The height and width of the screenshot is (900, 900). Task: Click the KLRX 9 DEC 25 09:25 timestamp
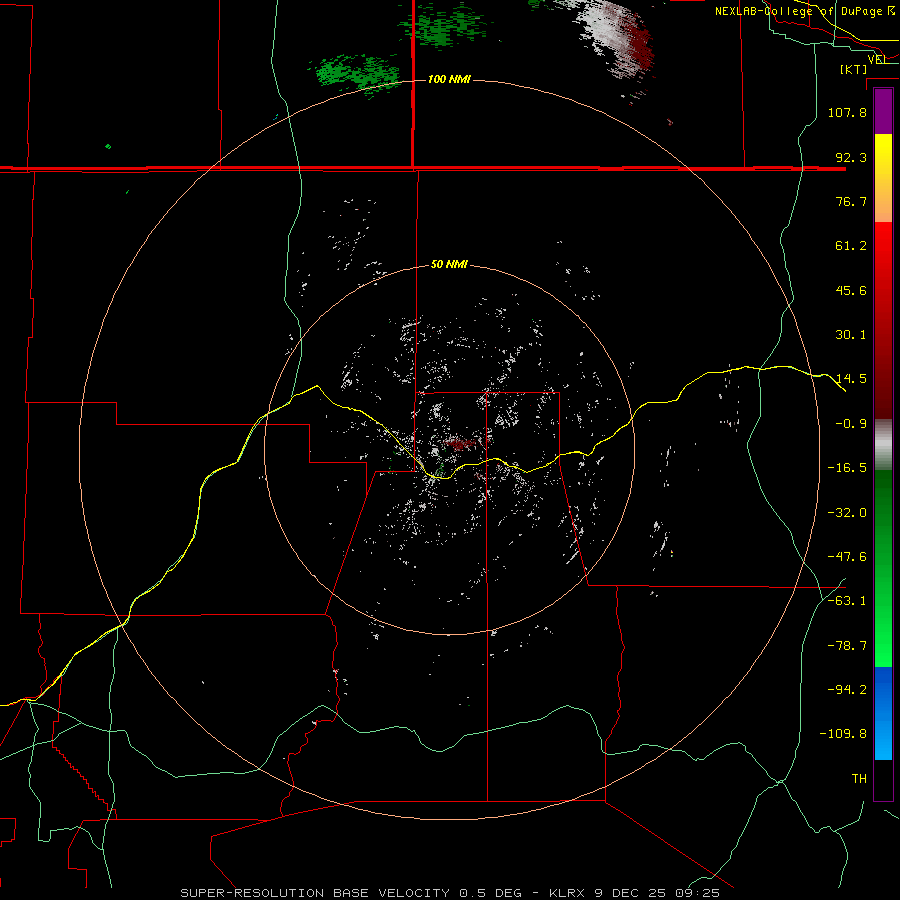634,893
